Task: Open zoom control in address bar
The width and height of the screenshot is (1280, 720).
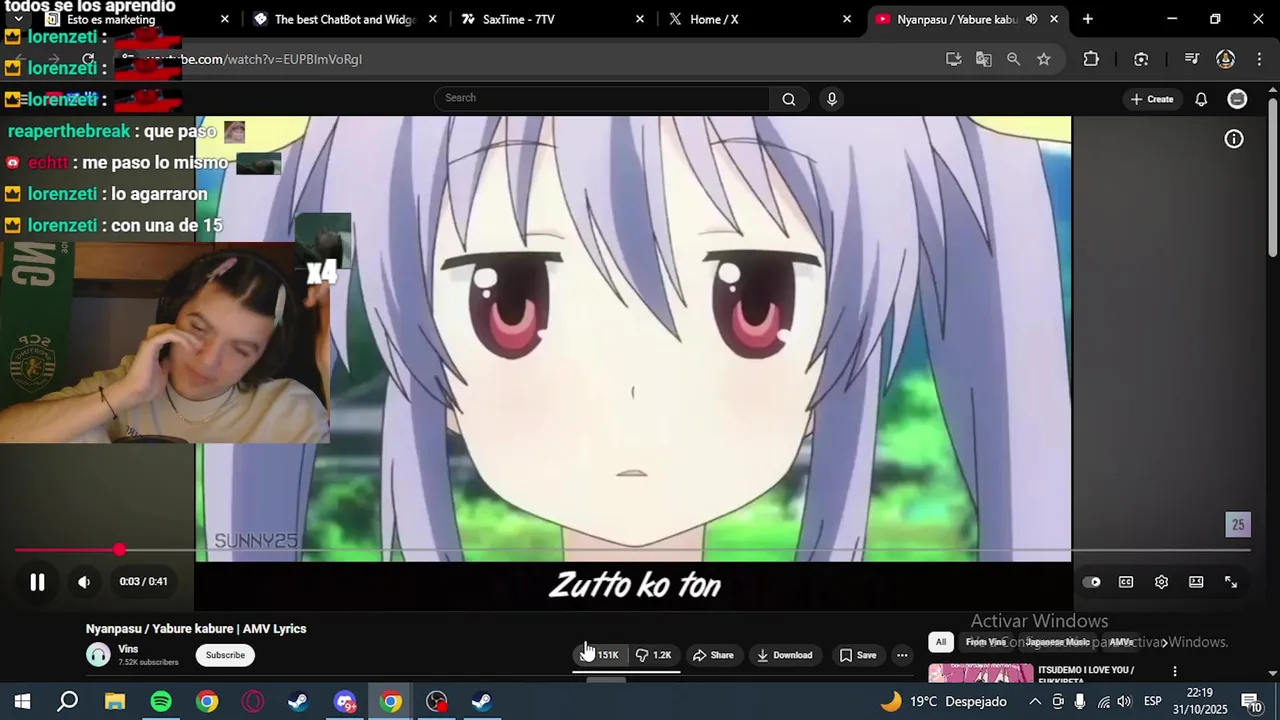Action: coord(1014,59)
